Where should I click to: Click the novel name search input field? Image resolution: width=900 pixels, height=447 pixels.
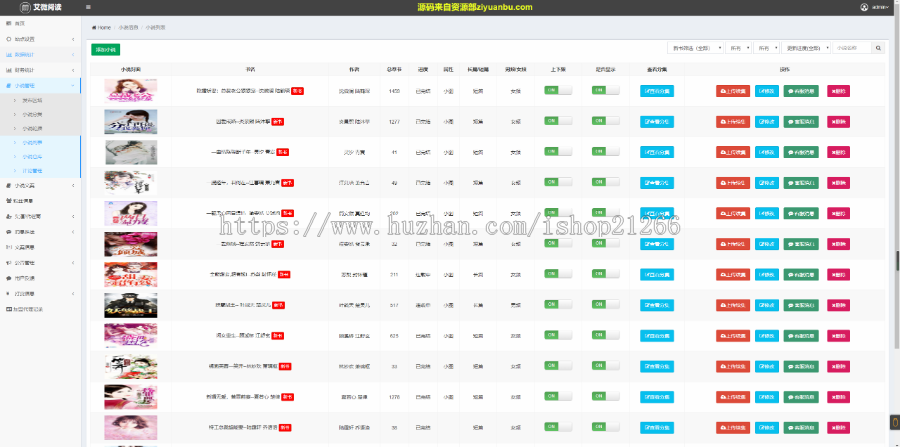pyautogui.click(x=852, y=48)
